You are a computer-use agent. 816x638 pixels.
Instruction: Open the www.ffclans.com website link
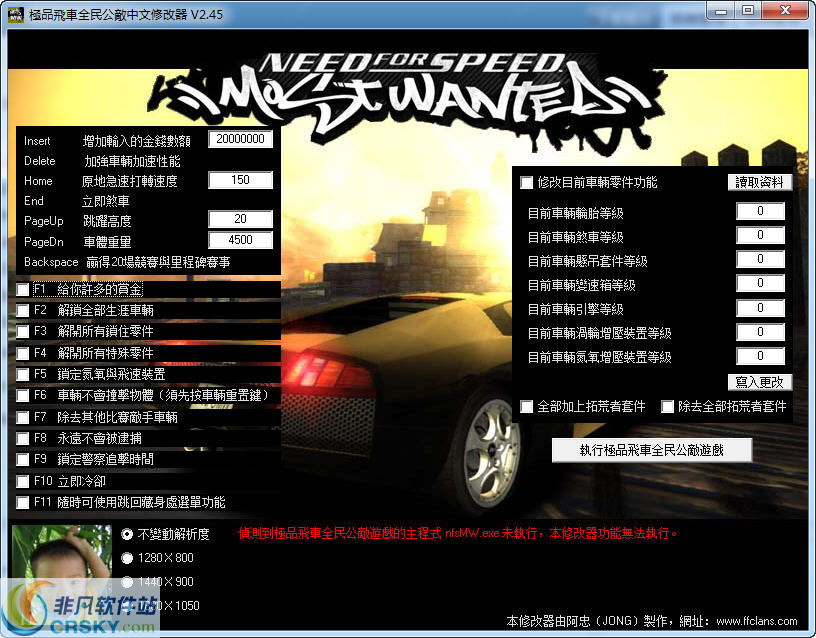(756, 621)
